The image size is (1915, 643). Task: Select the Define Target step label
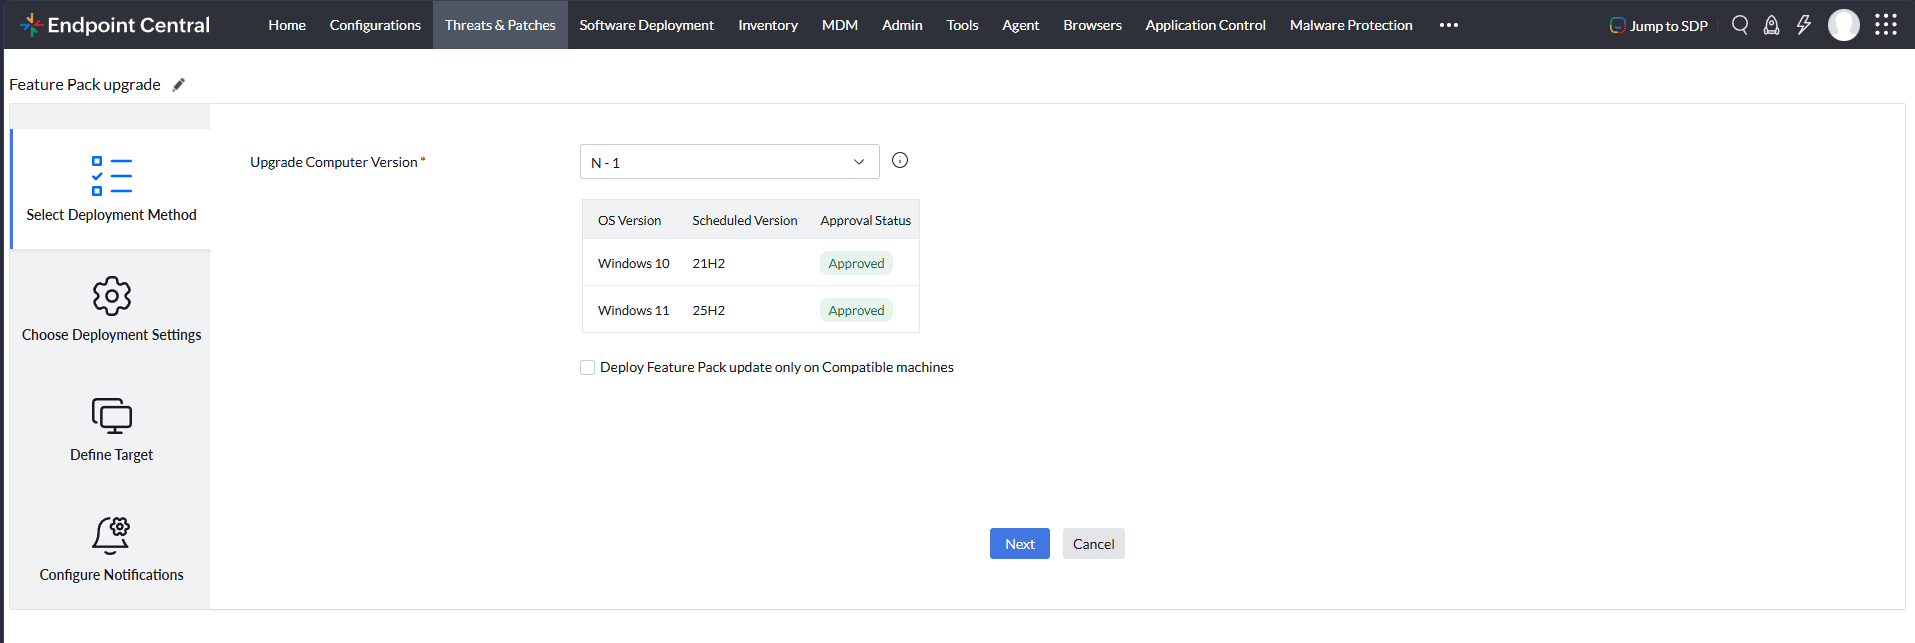point(112,455)
